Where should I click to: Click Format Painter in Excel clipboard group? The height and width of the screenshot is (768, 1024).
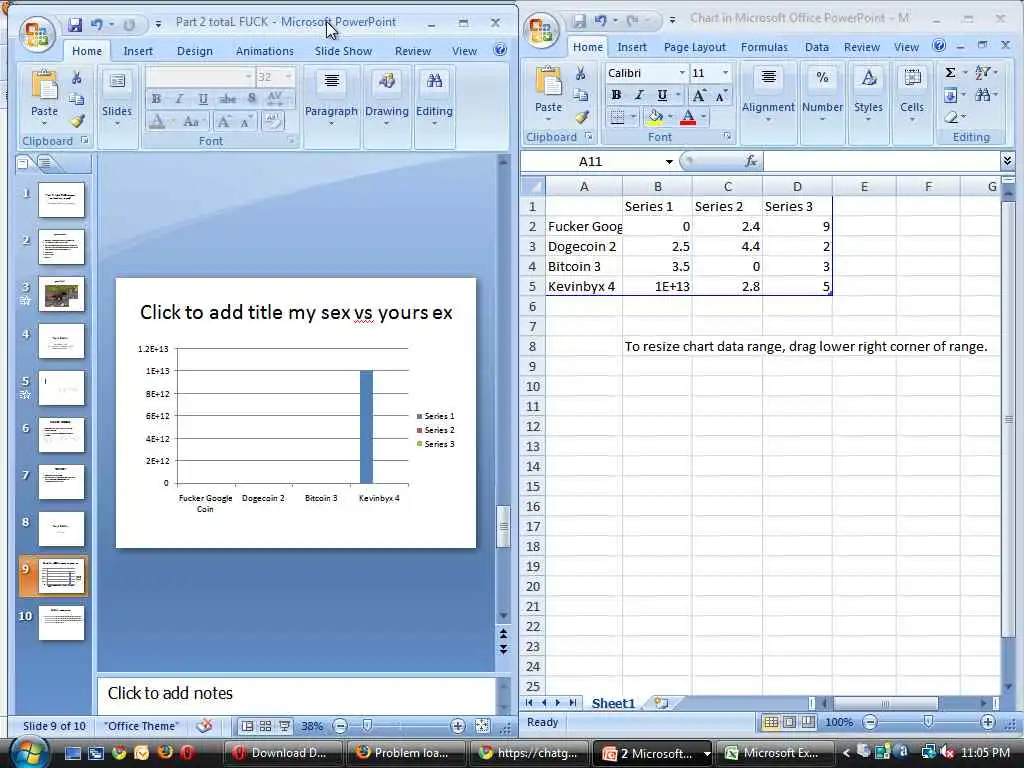[581, 118]
